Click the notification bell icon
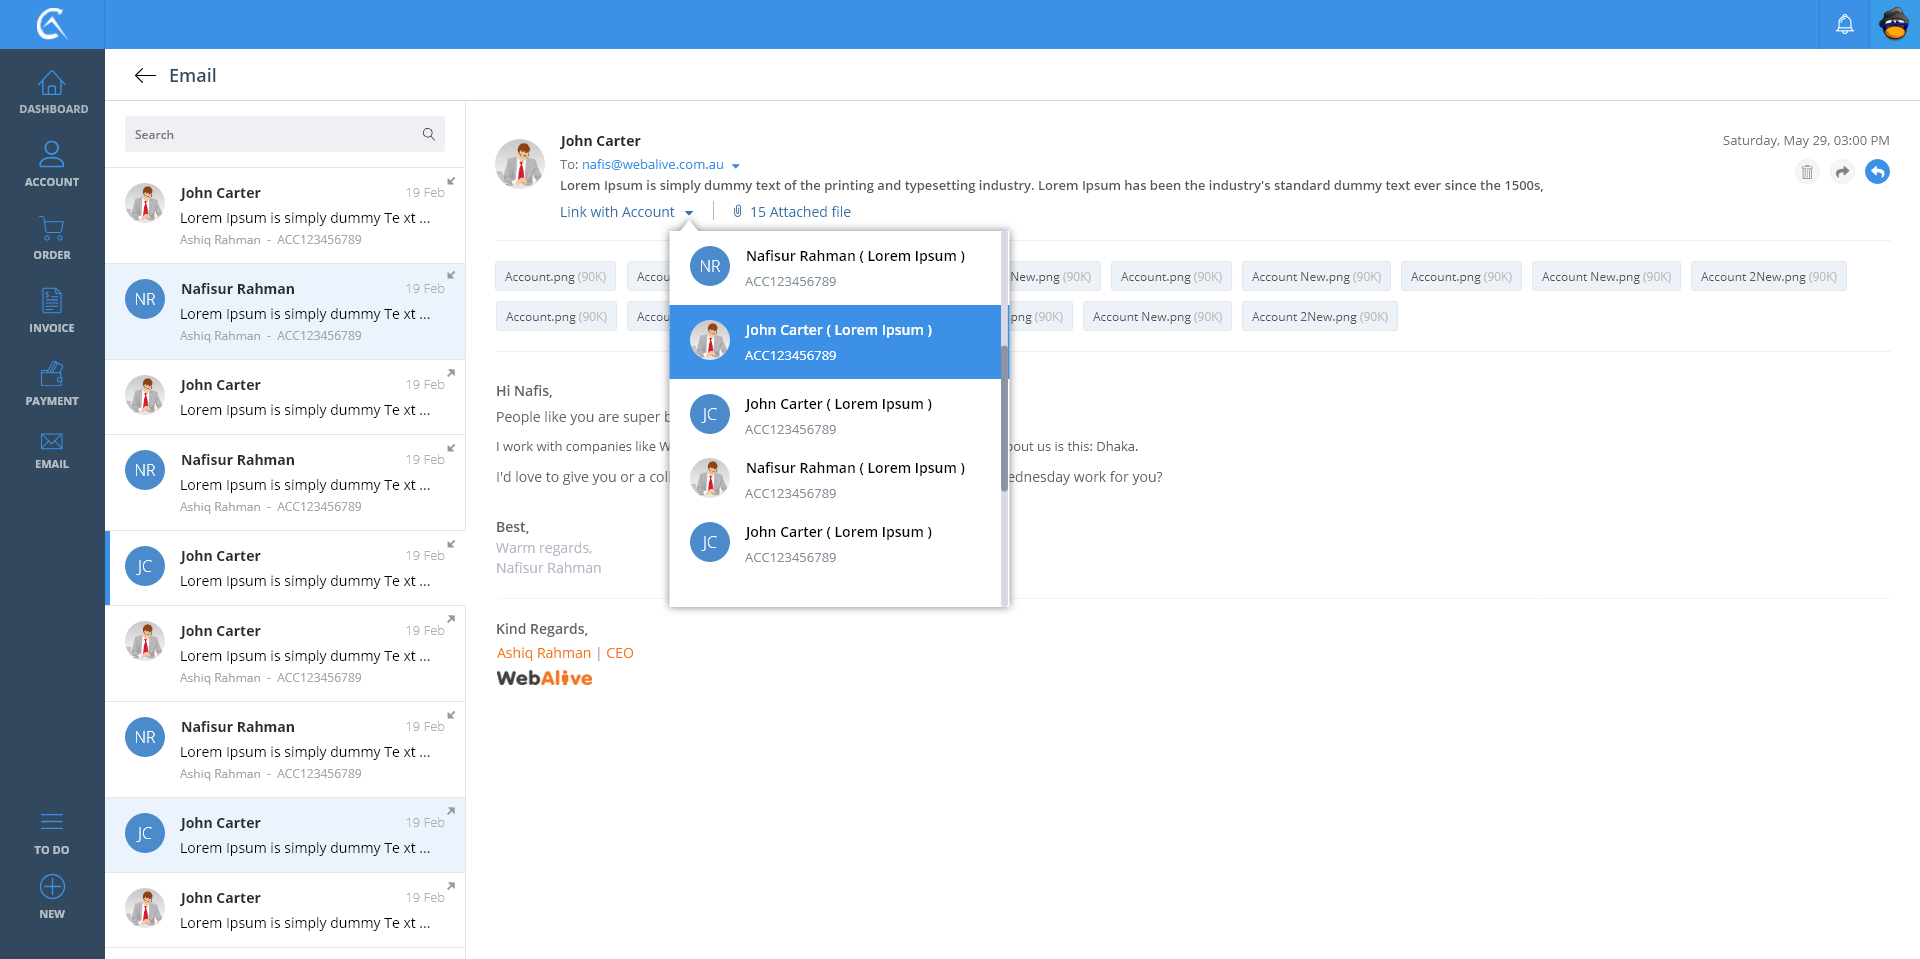 coord(1844,24)
